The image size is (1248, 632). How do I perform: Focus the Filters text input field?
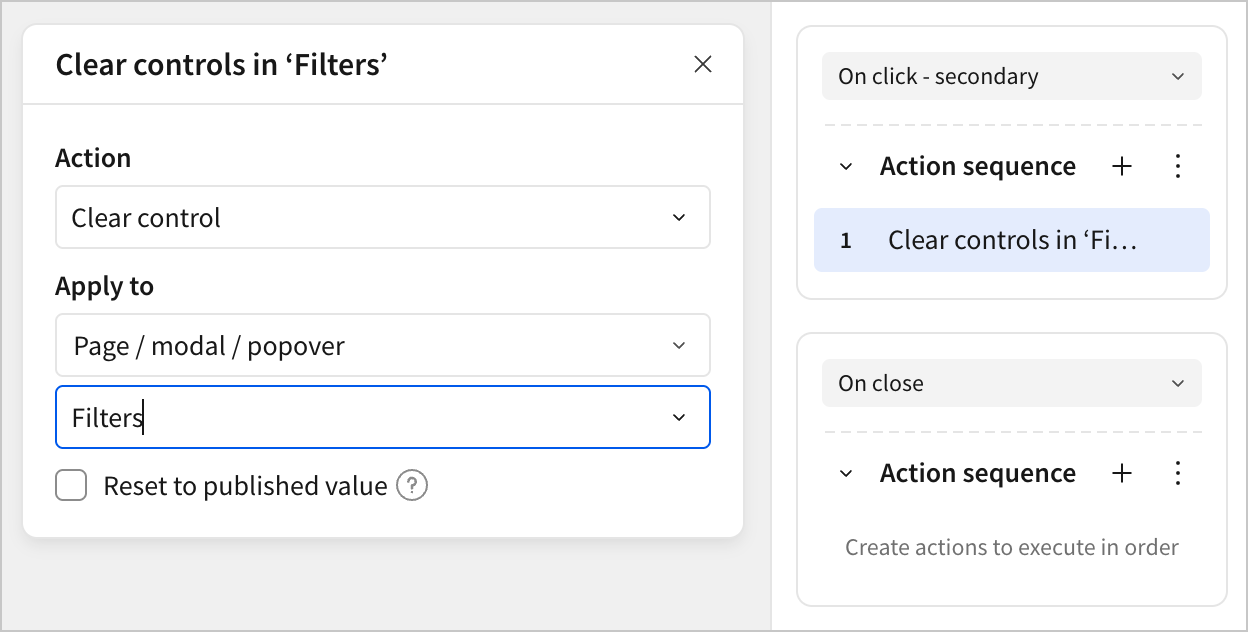pos(350,417)
